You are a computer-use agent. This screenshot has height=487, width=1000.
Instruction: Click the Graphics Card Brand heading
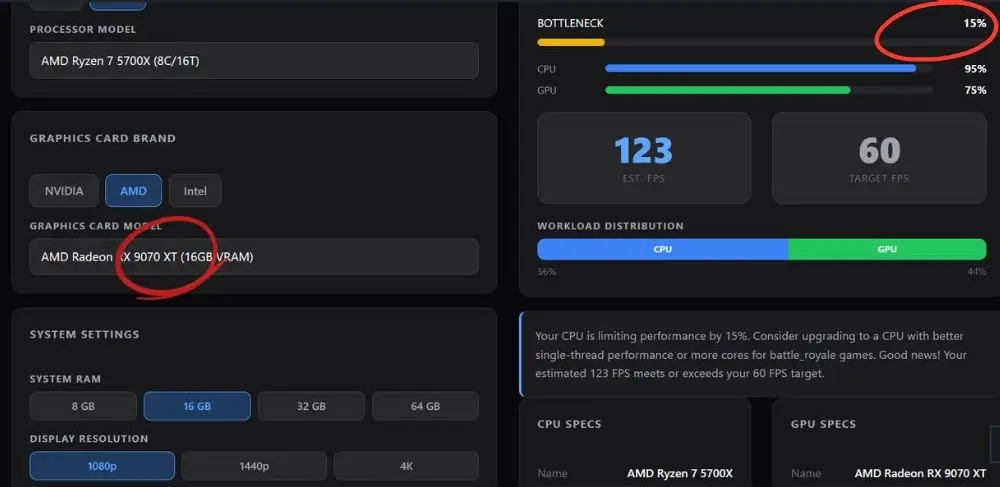pos(103,138)
